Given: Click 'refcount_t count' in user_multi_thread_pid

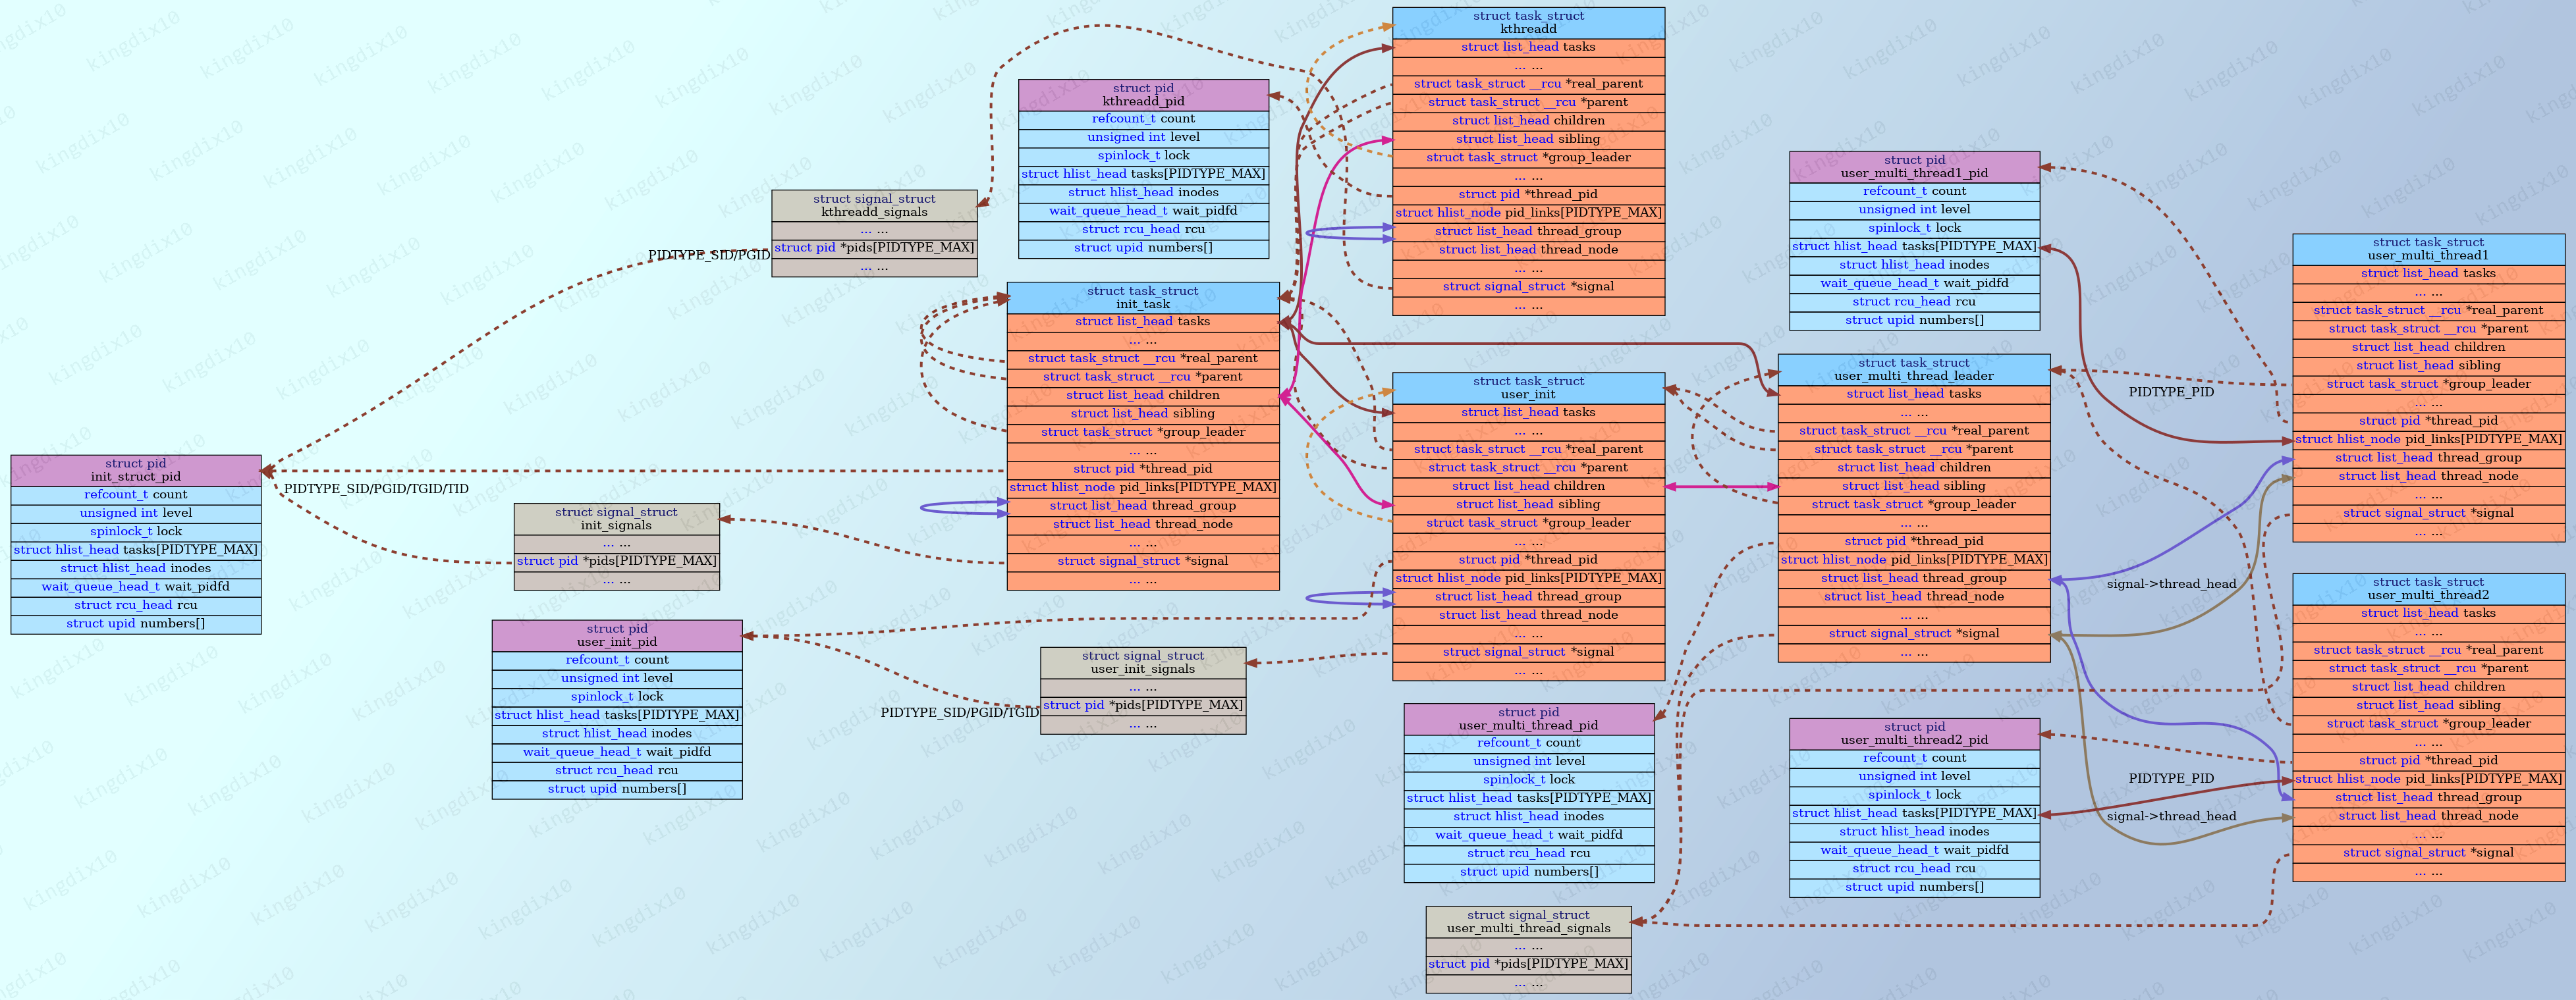Looking at the screenshot, I should tap(1528, 744).
